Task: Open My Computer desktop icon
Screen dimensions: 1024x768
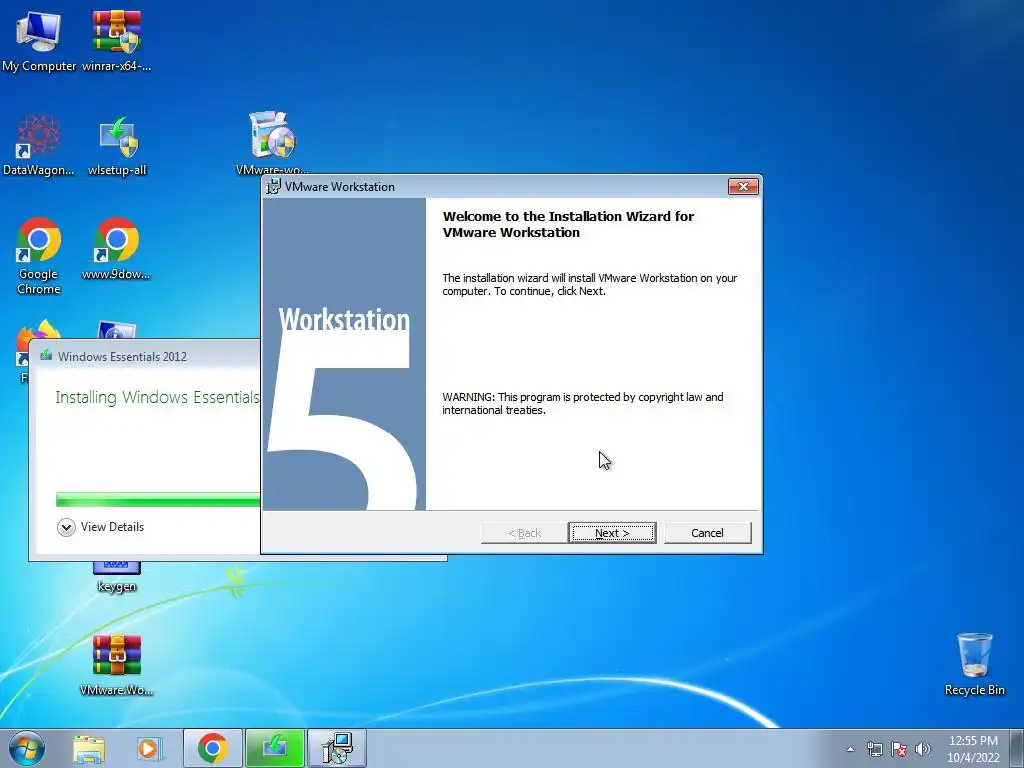Action: 39,39
